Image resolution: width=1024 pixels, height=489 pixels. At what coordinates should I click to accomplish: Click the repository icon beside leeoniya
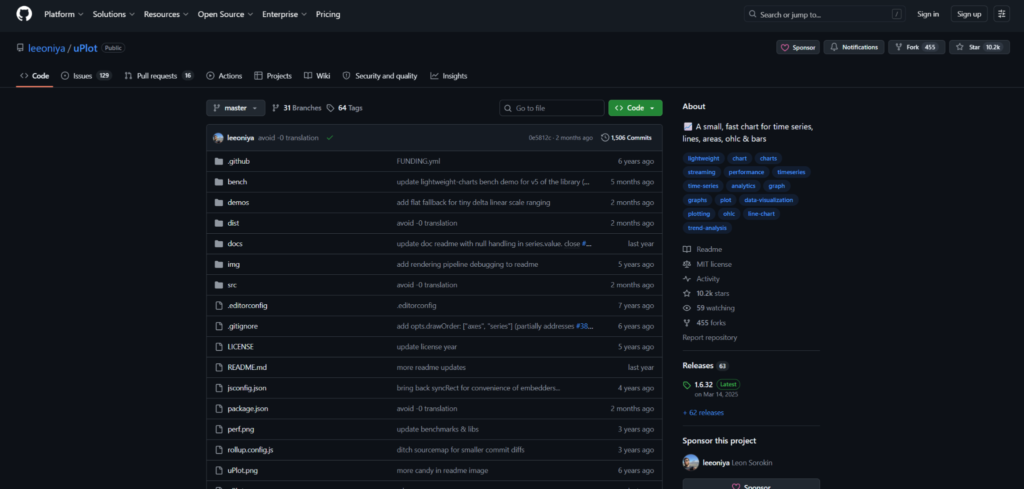[x=20, y=48]
